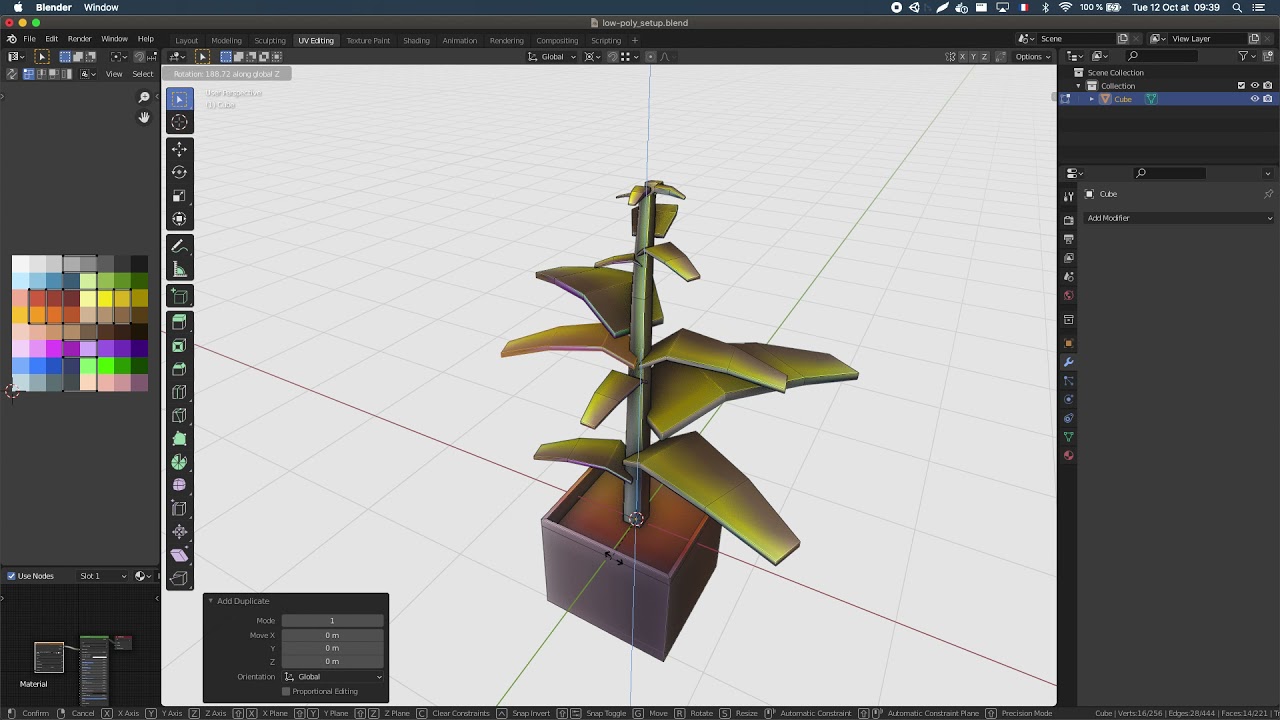Open the UV editor View menu
This screenshot has width=1280, height=720.
click(x=114, y=74)
